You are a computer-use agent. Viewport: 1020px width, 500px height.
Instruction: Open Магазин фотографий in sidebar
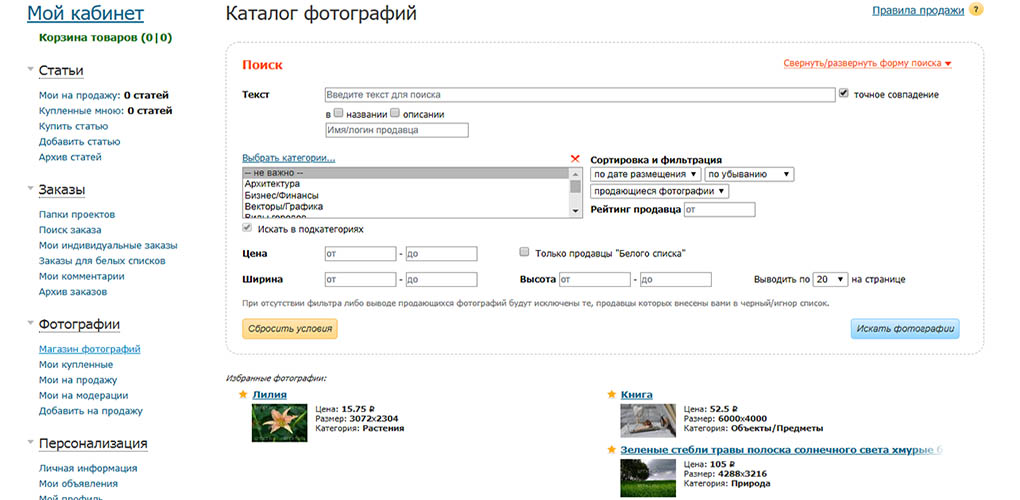(90, 349)
